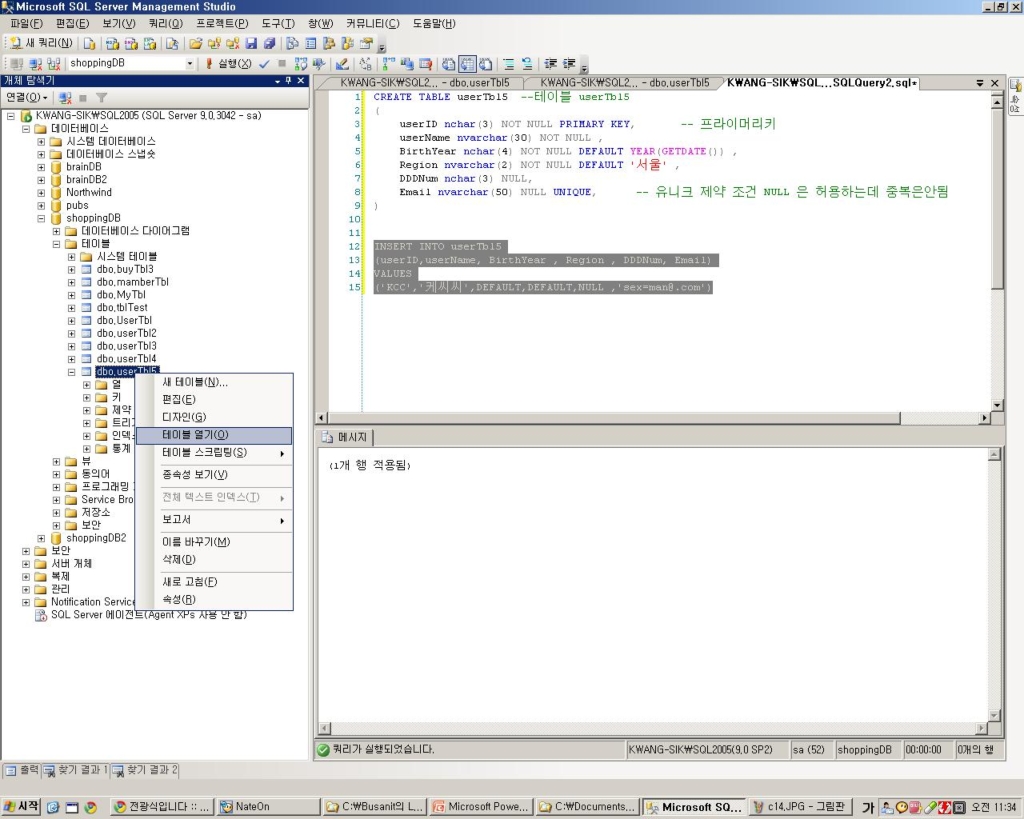Select 이름 바꾸기(M) in the context menu
Image resolution: width=1024 pixels, height=819 pixels.
tap(214, 541)
